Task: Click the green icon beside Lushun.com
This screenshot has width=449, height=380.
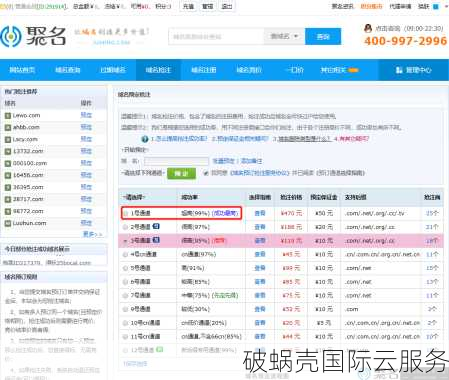Action: coord(8,224)
